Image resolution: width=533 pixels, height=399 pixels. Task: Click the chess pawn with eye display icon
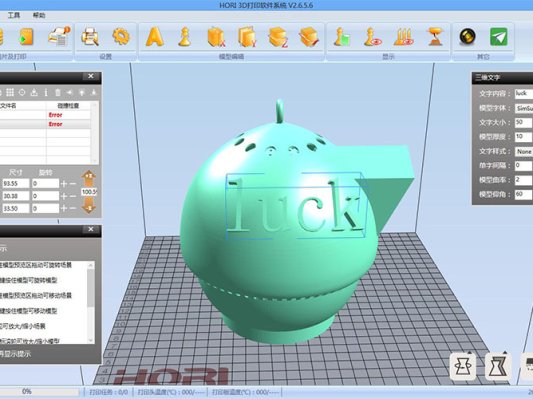click(x=373, y=37)
